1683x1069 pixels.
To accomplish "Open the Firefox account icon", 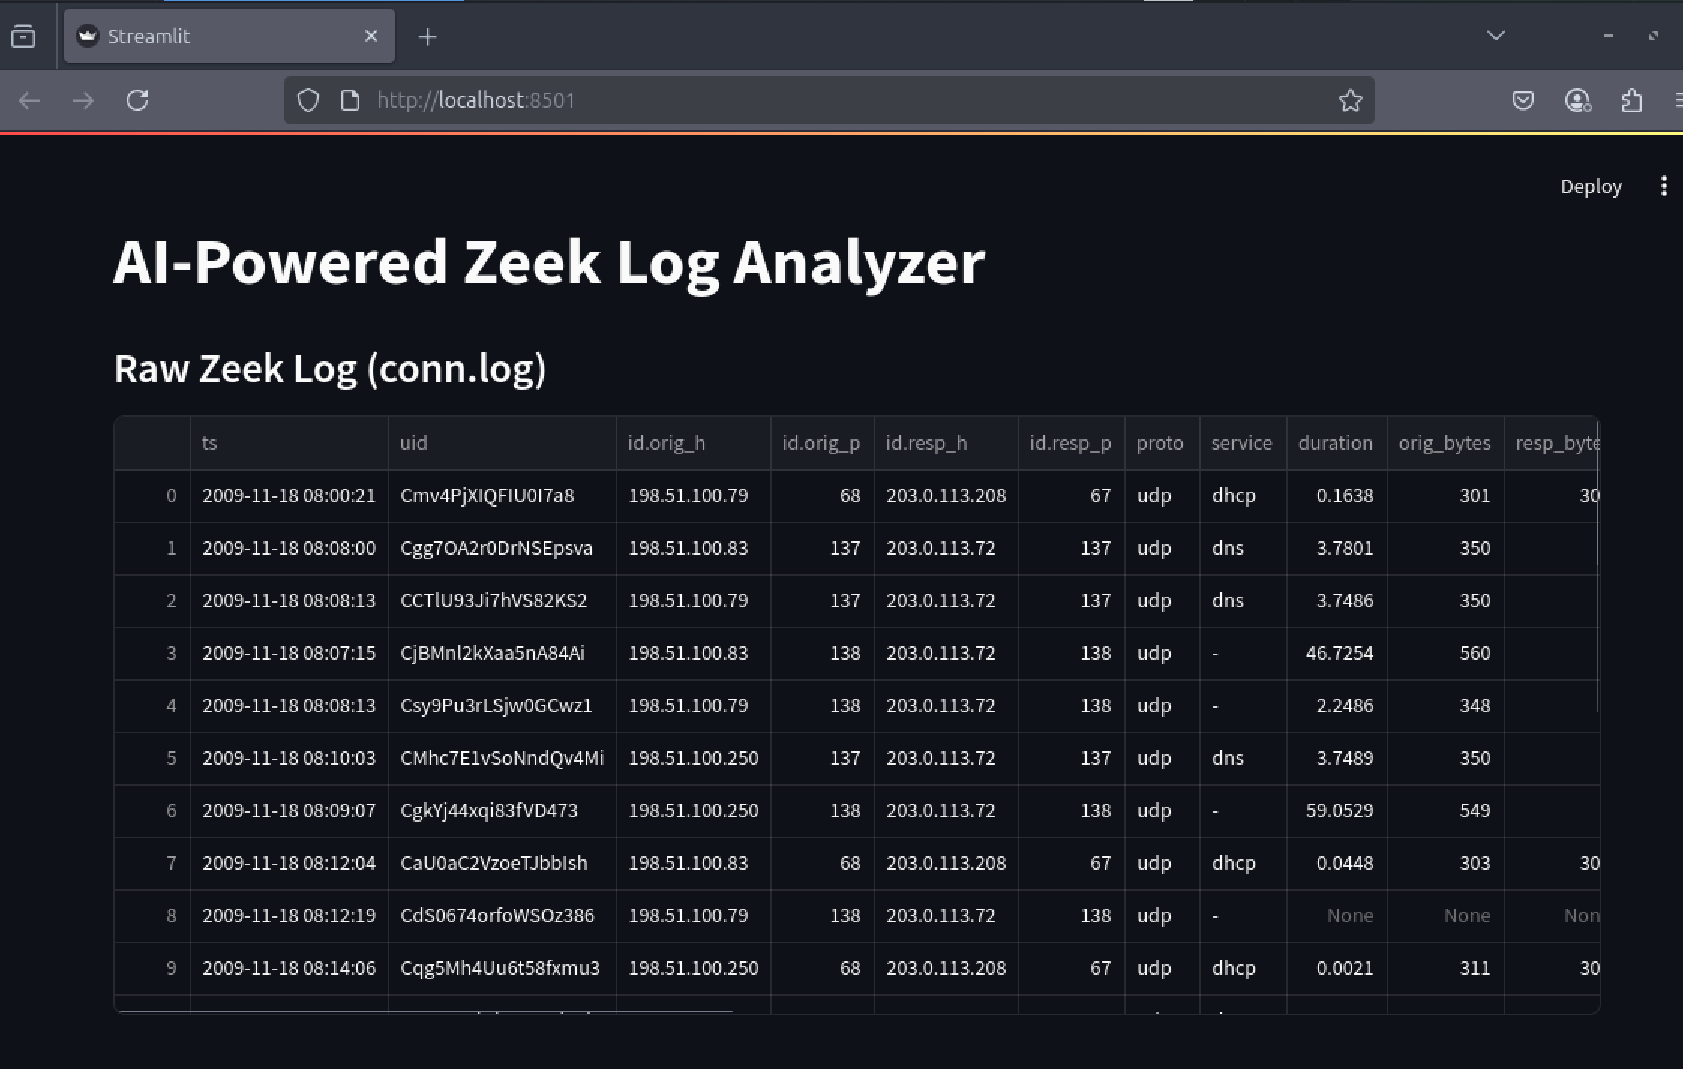I will [x=1577, y=100].
